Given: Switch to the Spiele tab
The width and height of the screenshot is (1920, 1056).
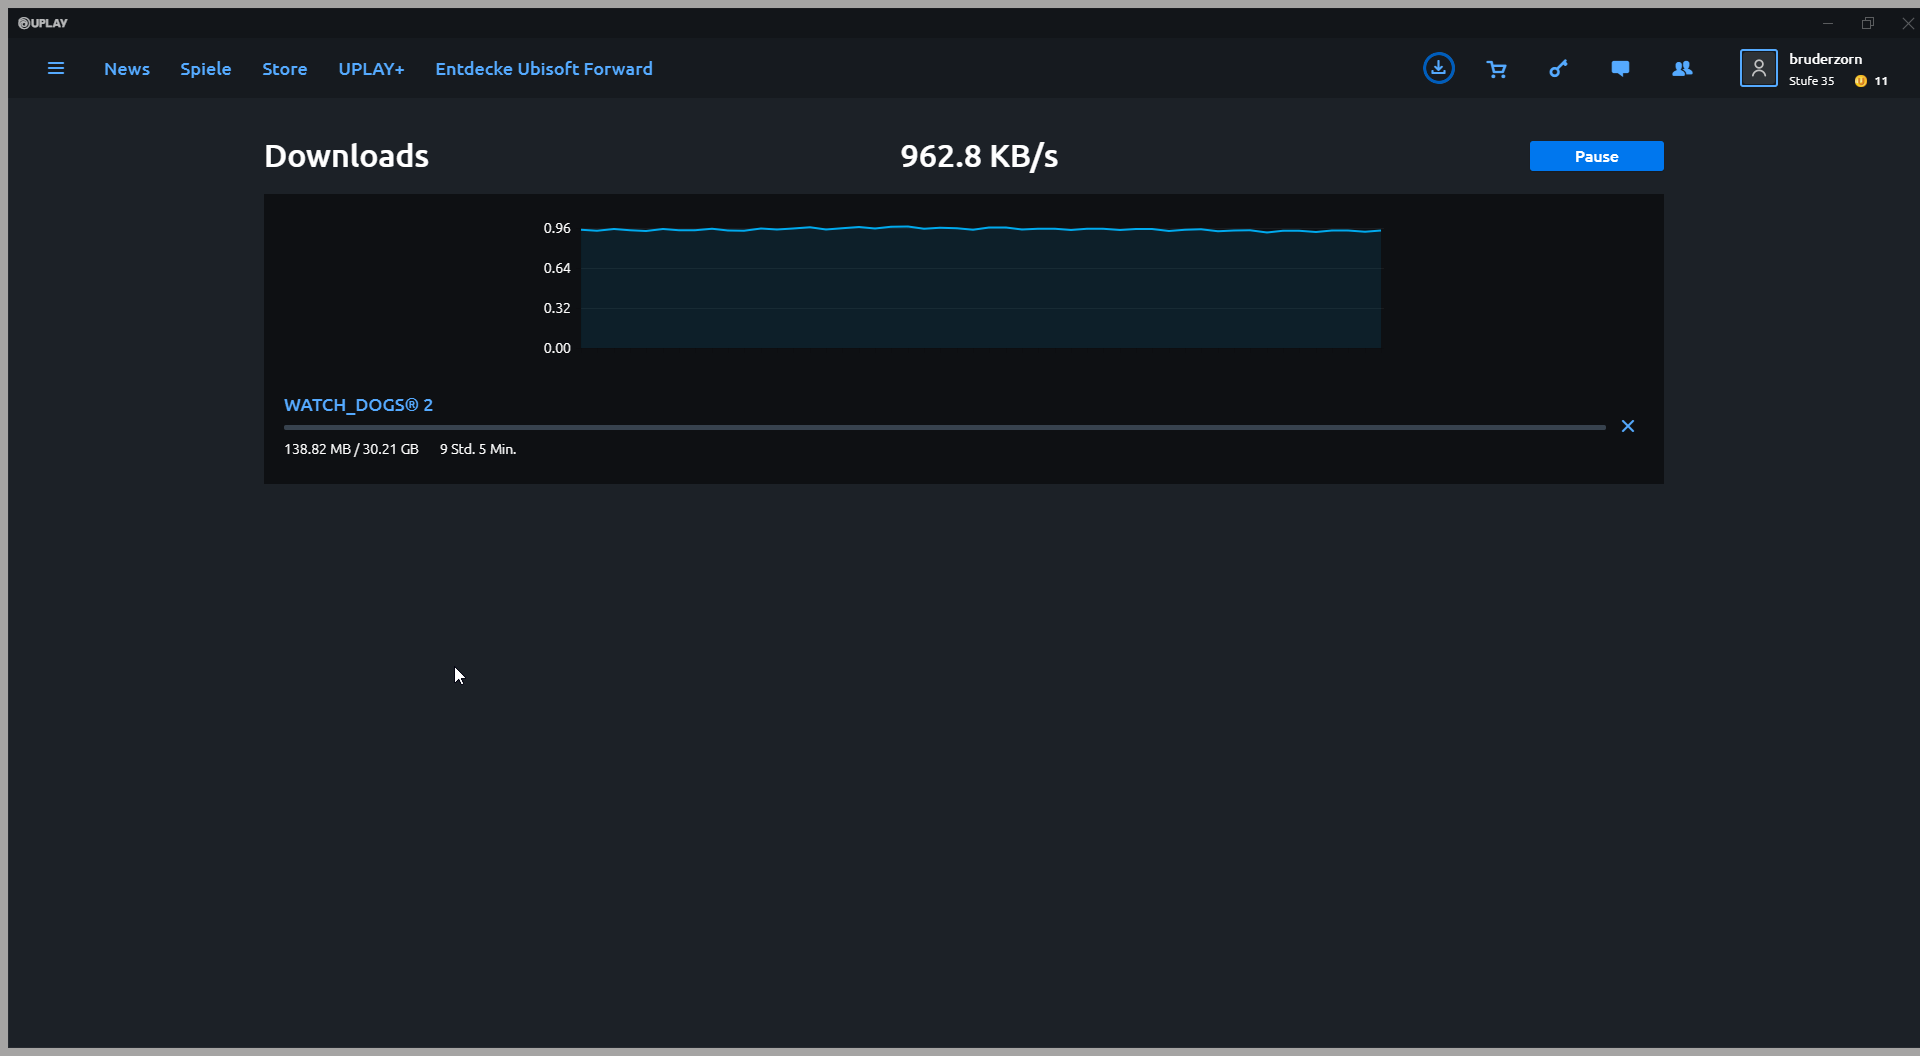Looking at the screenshot, I should pos(206,69).
